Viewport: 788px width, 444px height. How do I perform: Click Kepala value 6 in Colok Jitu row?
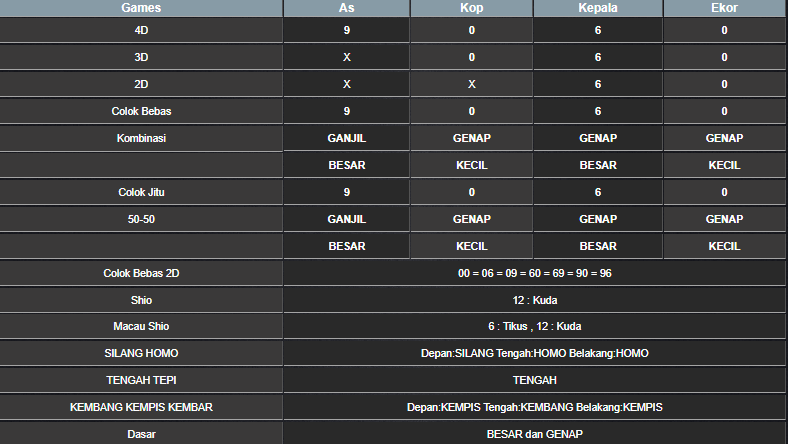click(x=598, y=192)
